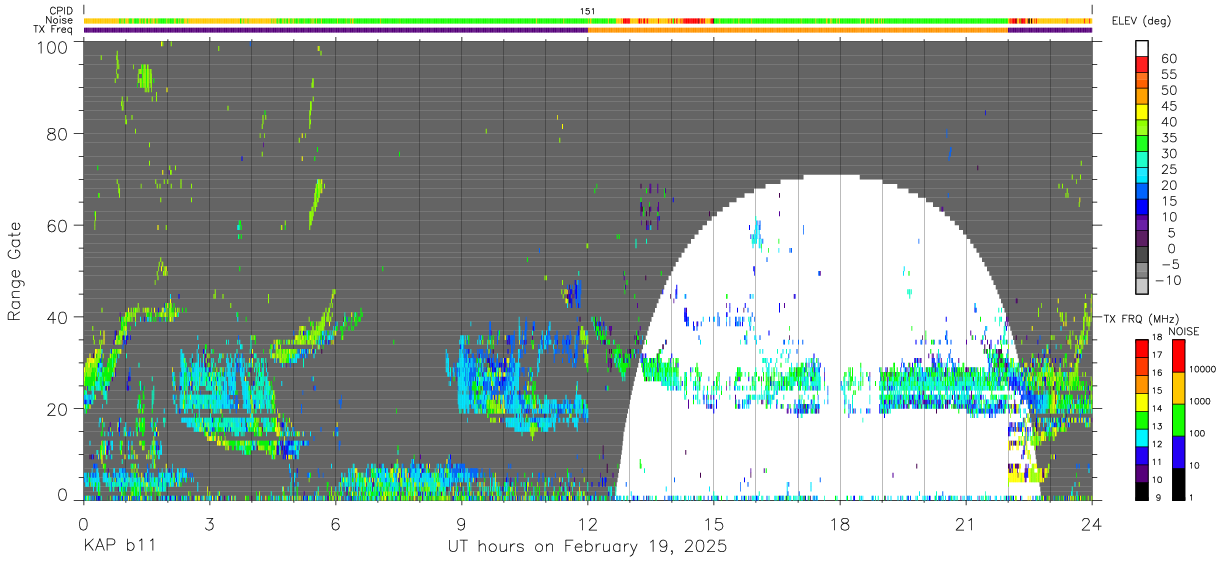Click the x-axis tick label '12'
Viewport: 1228px width, 567px height.
pos(587,525)
